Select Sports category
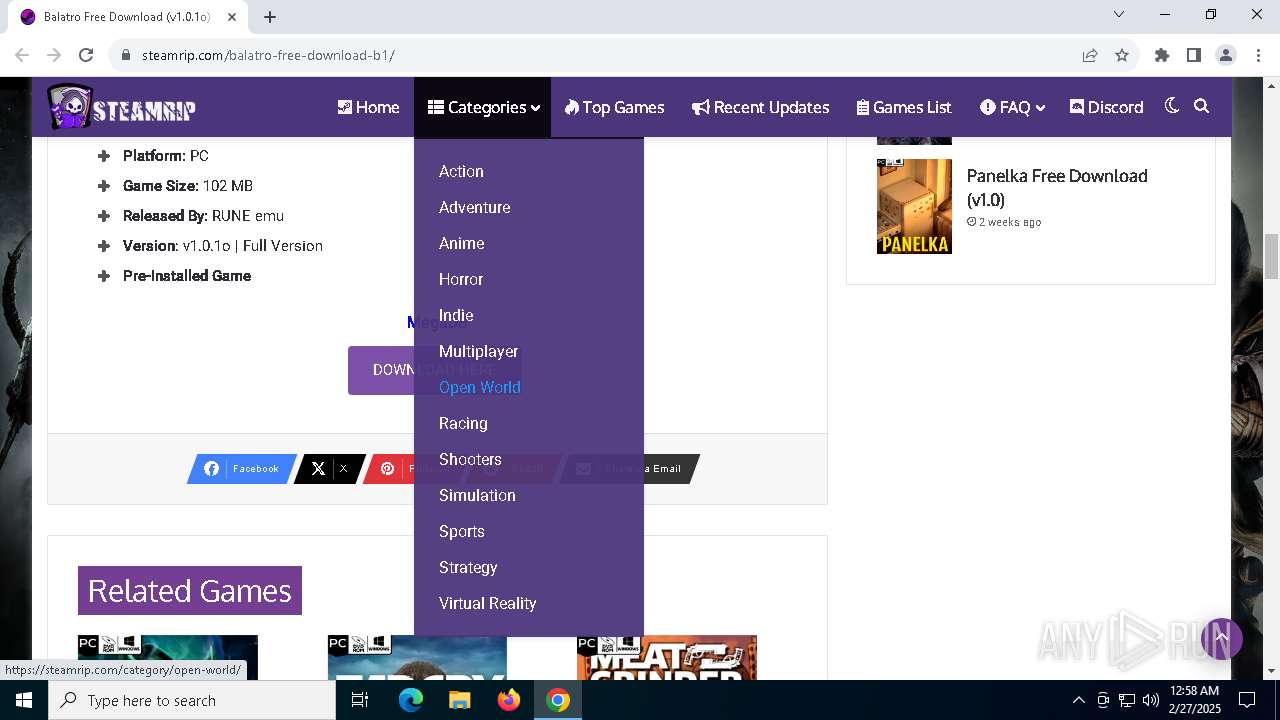This screenshot has width=1280, height=720. [x=461, y=531]
